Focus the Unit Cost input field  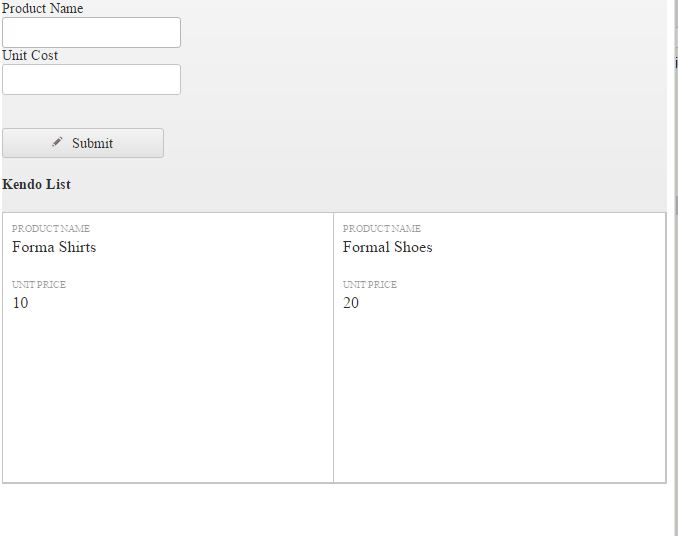(x=91, y=79)
